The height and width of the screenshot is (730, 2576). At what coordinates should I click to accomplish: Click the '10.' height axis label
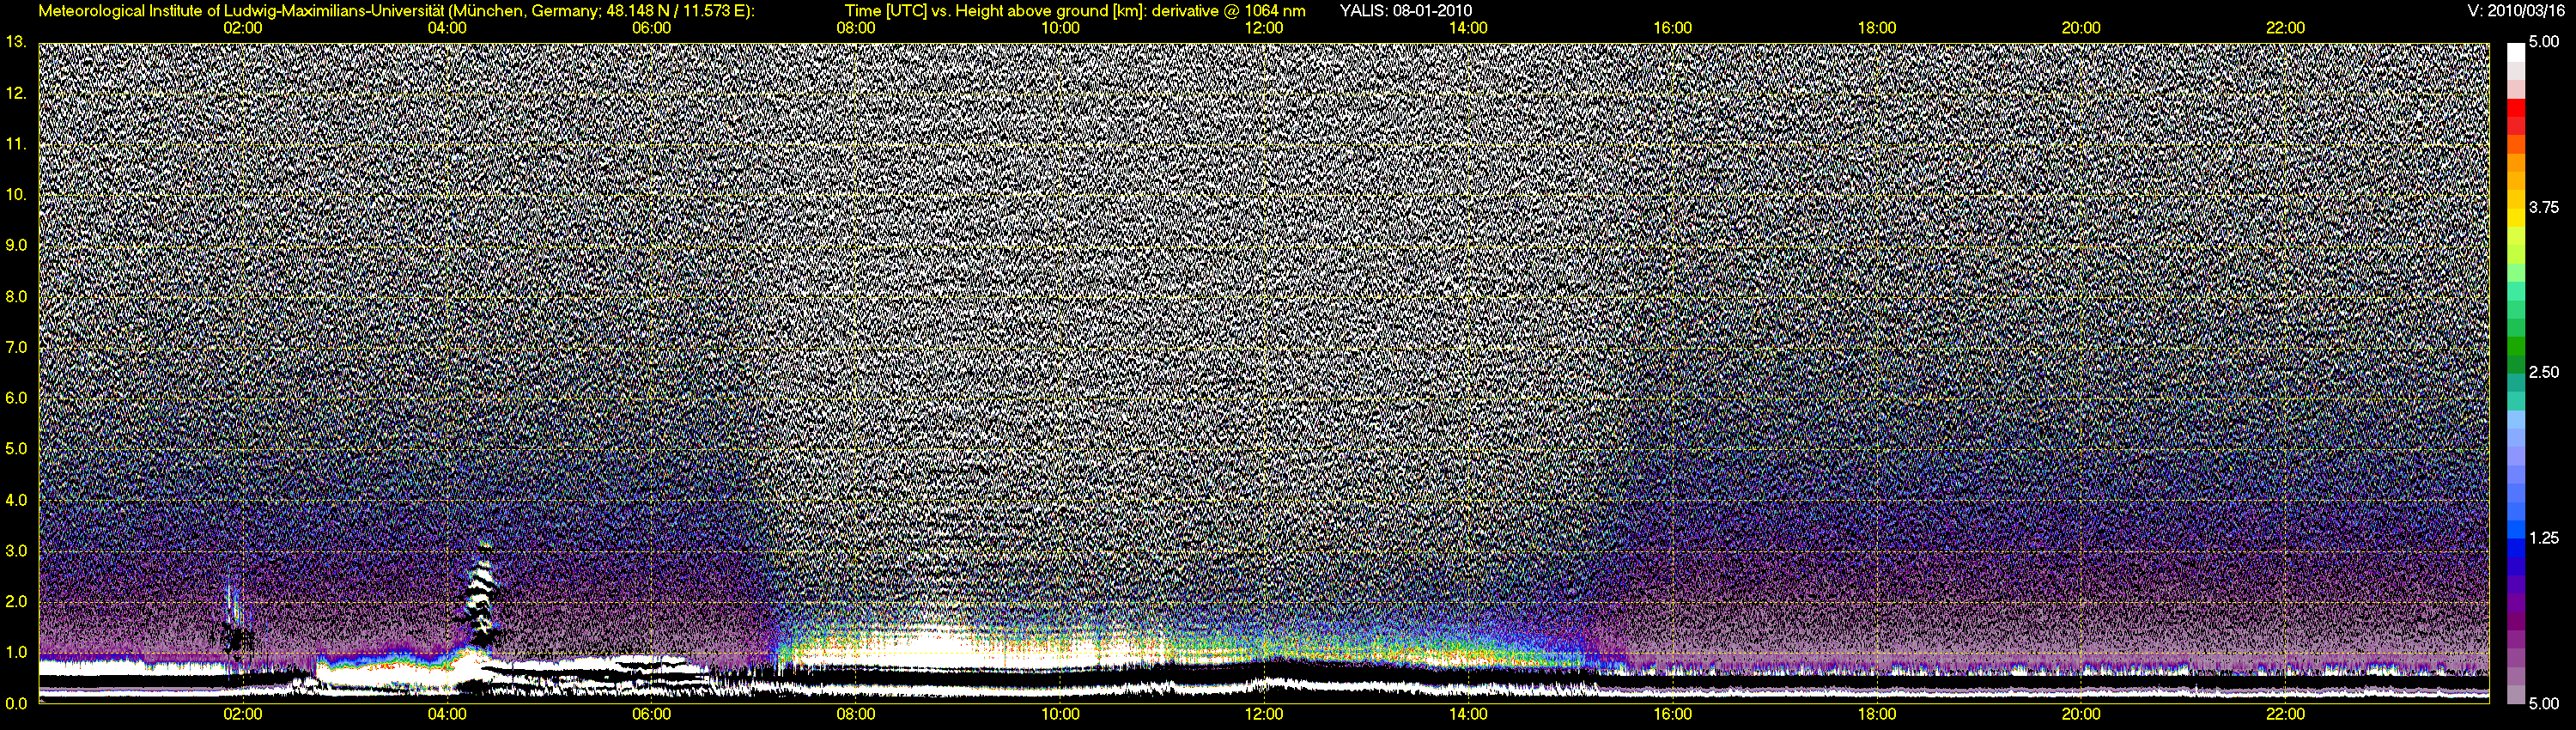[16, 194]
